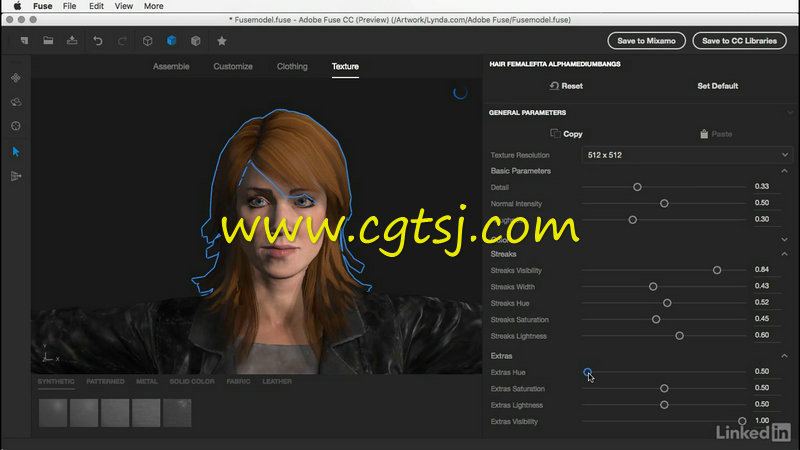Select the four-diamond move tool in sidebar
800x450 pixels.
(16, 78)
